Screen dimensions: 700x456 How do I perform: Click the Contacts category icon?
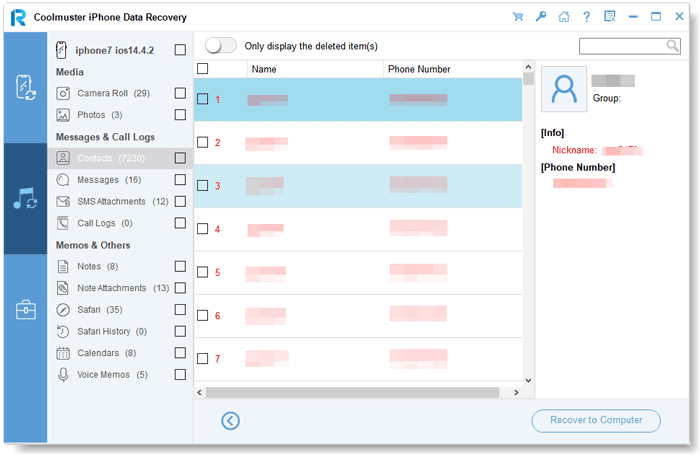click(x=63, y=158)
